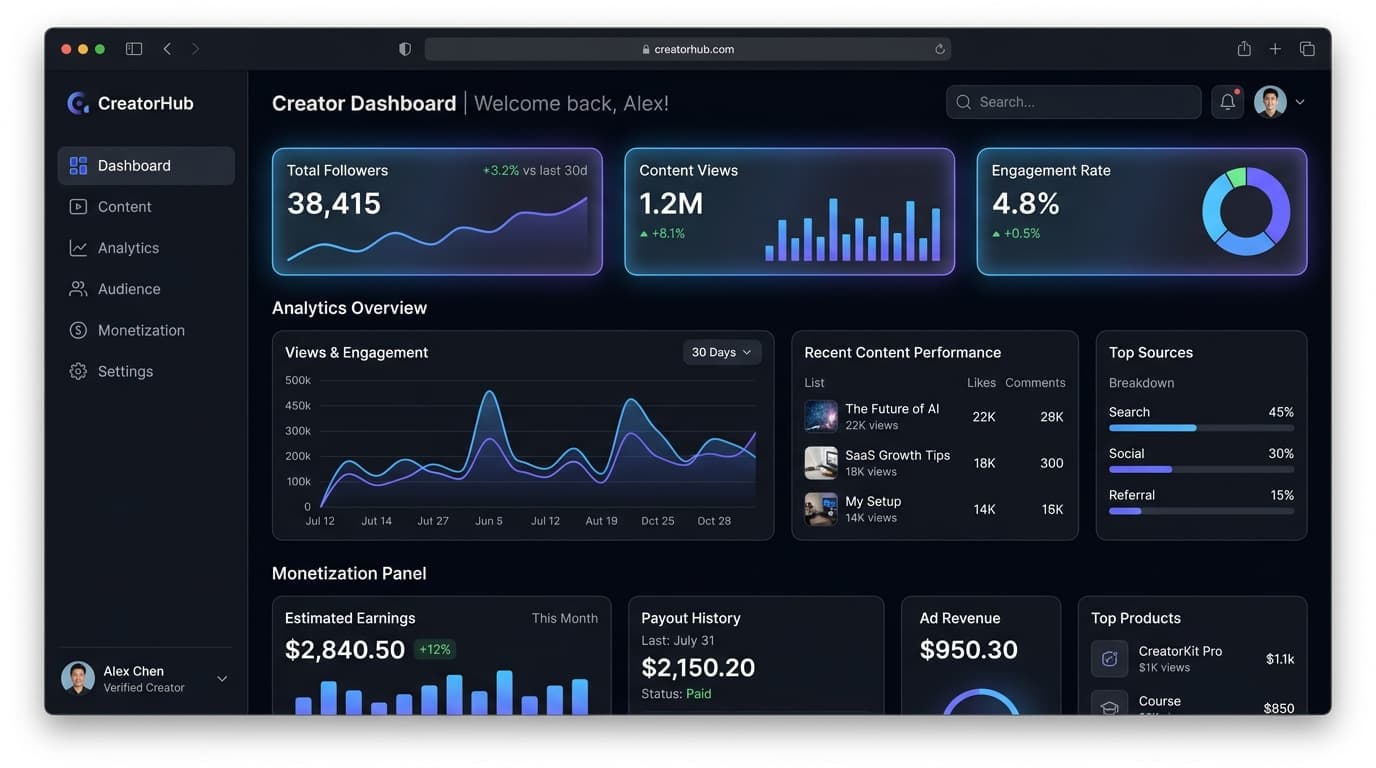Click the Comments column header
The height and width of the screenshot is (768, 1376).
tap(1035, 383)
